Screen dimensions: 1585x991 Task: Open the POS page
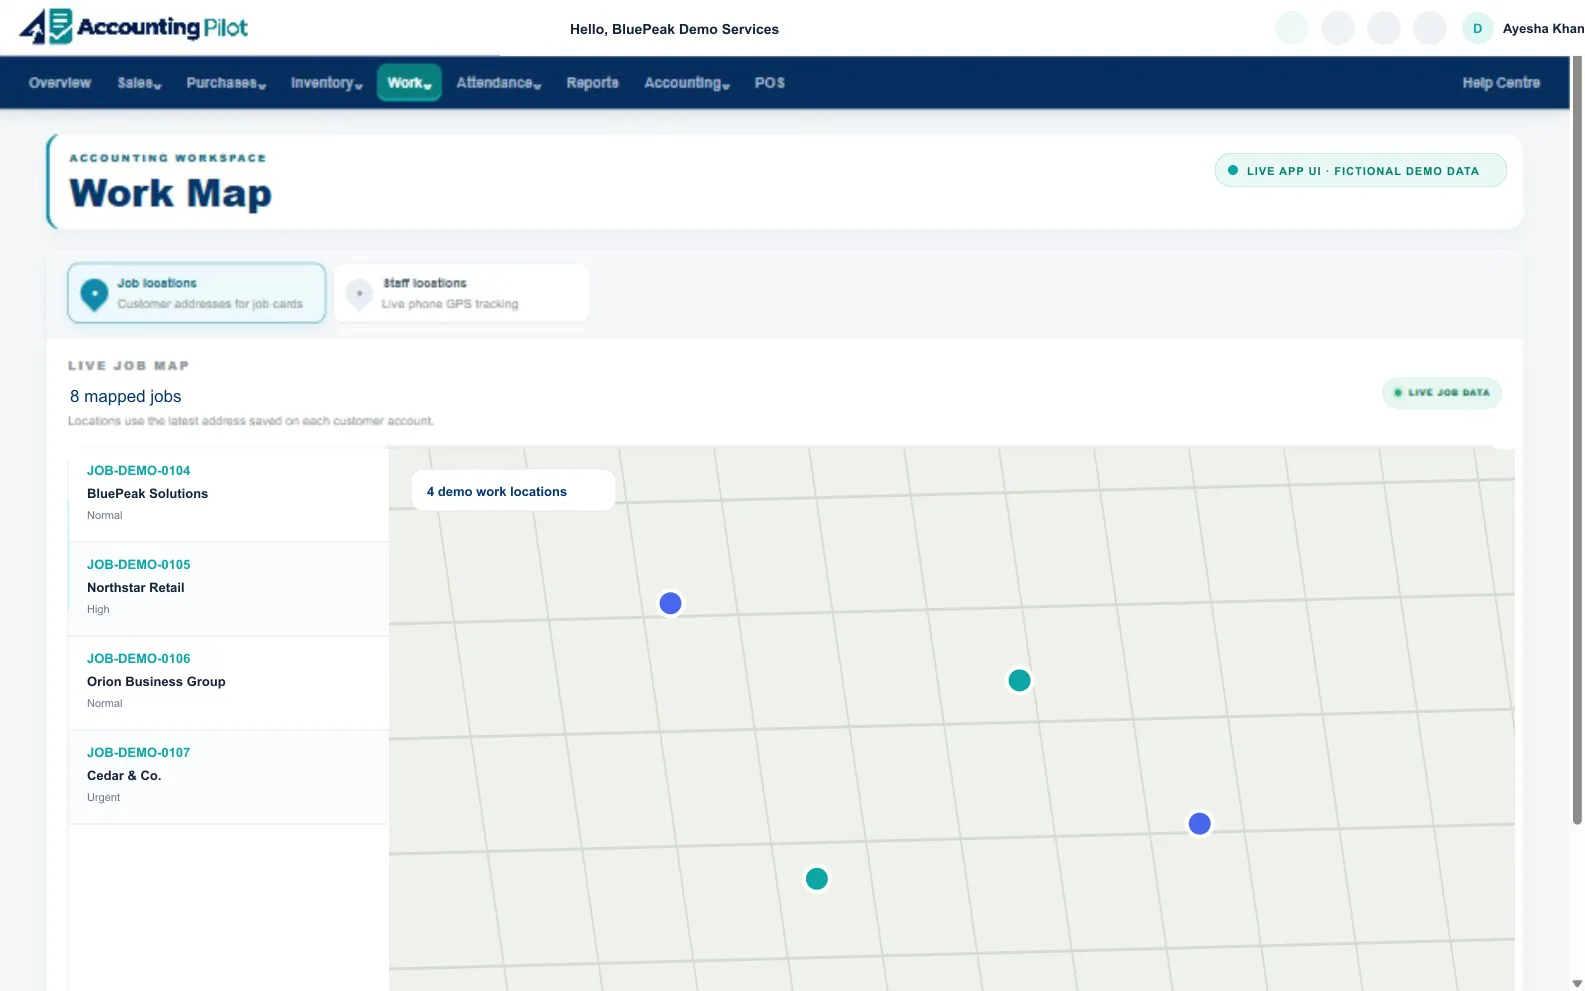click(769, 83)
